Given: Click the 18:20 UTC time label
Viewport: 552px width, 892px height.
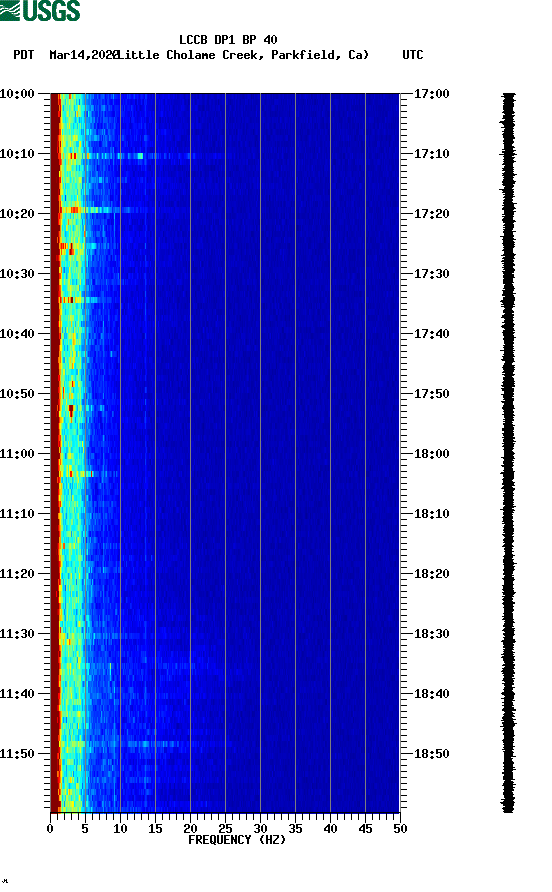Looking at the screenshot, I should tap(431, 574).
